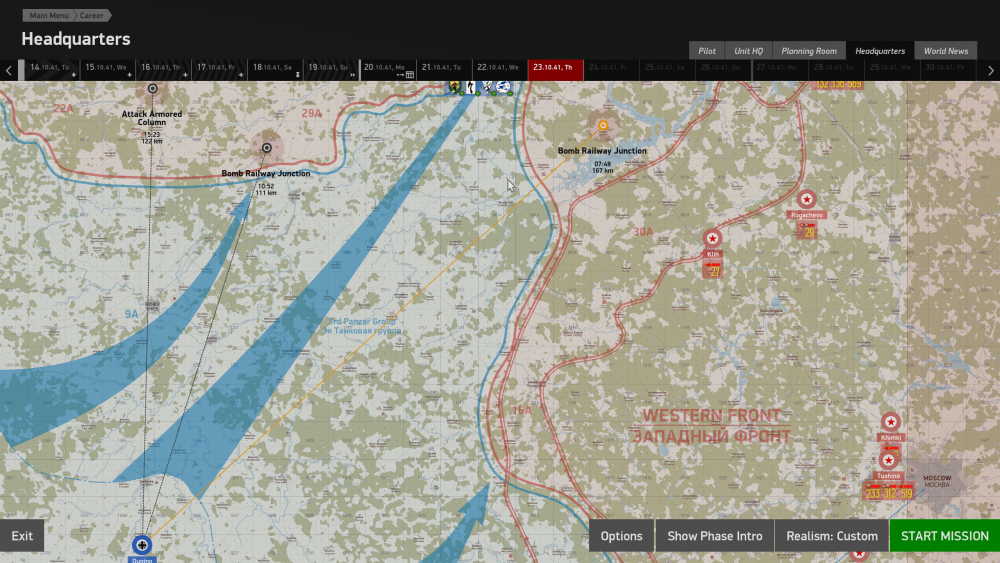1000x563 pixels.
Task: Open the Unit HQ tab
Action: click(748, 51)
